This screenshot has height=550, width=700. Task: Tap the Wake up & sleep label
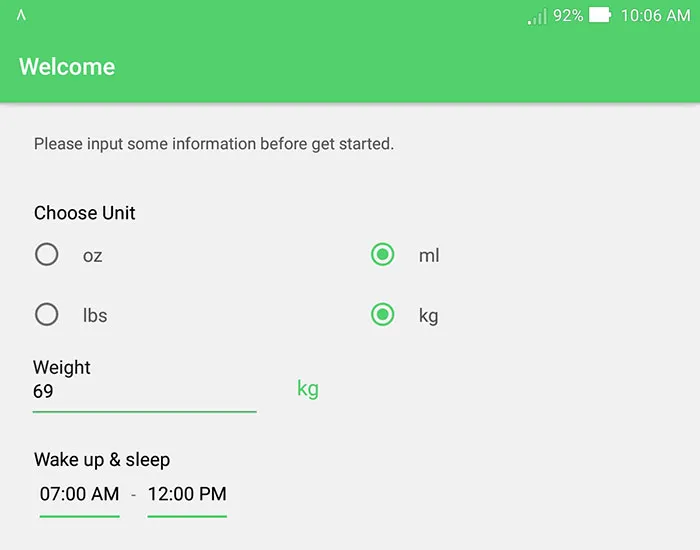(102, 460)
